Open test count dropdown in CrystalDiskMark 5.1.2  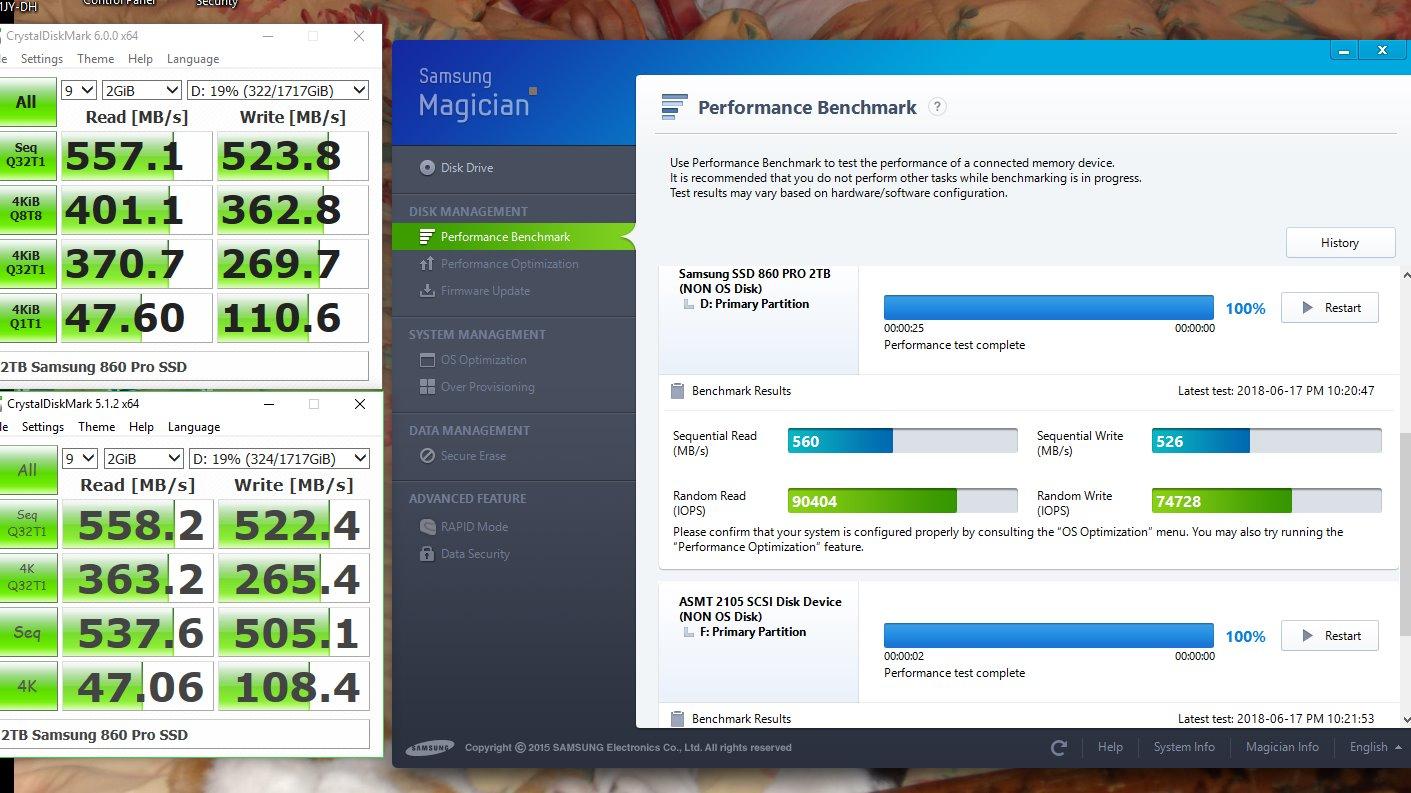point(79,458)
